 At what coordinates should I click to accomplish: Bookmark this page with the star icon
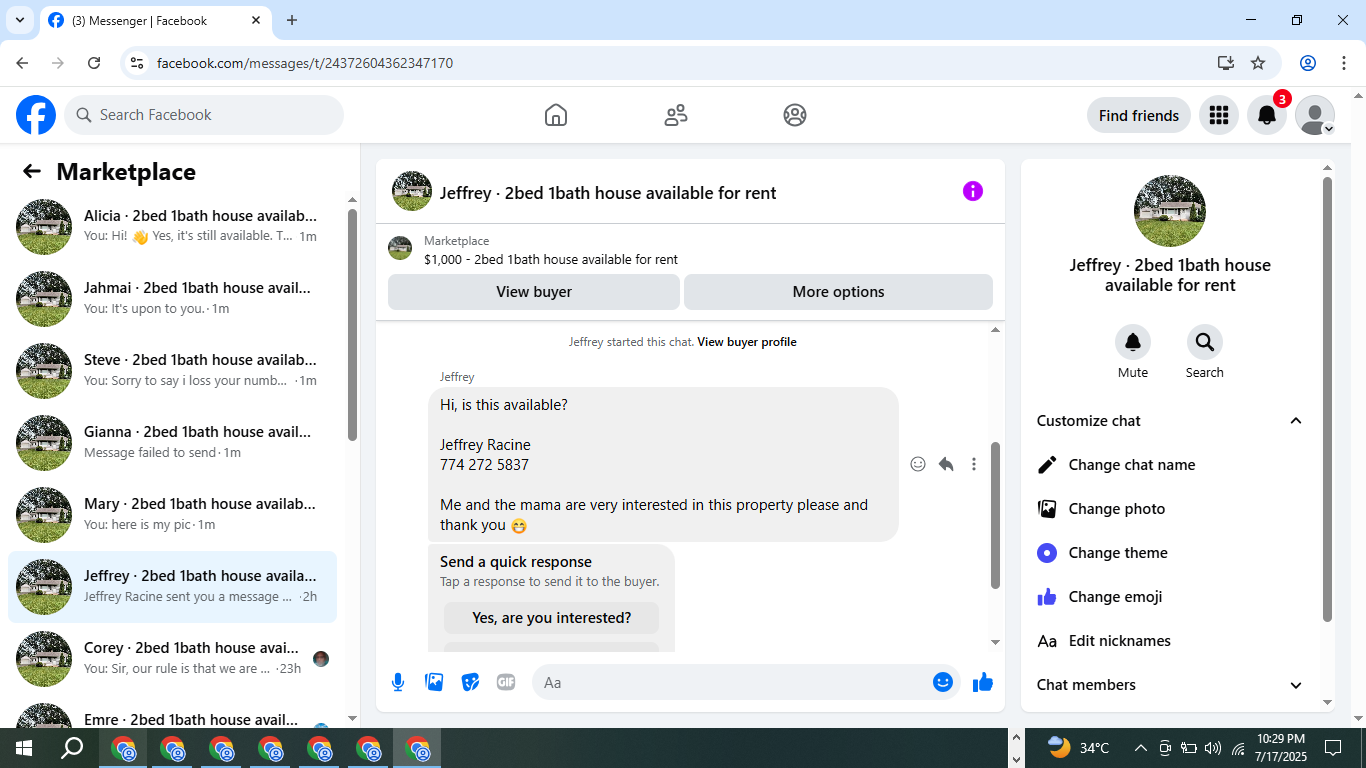point(1258,63)
